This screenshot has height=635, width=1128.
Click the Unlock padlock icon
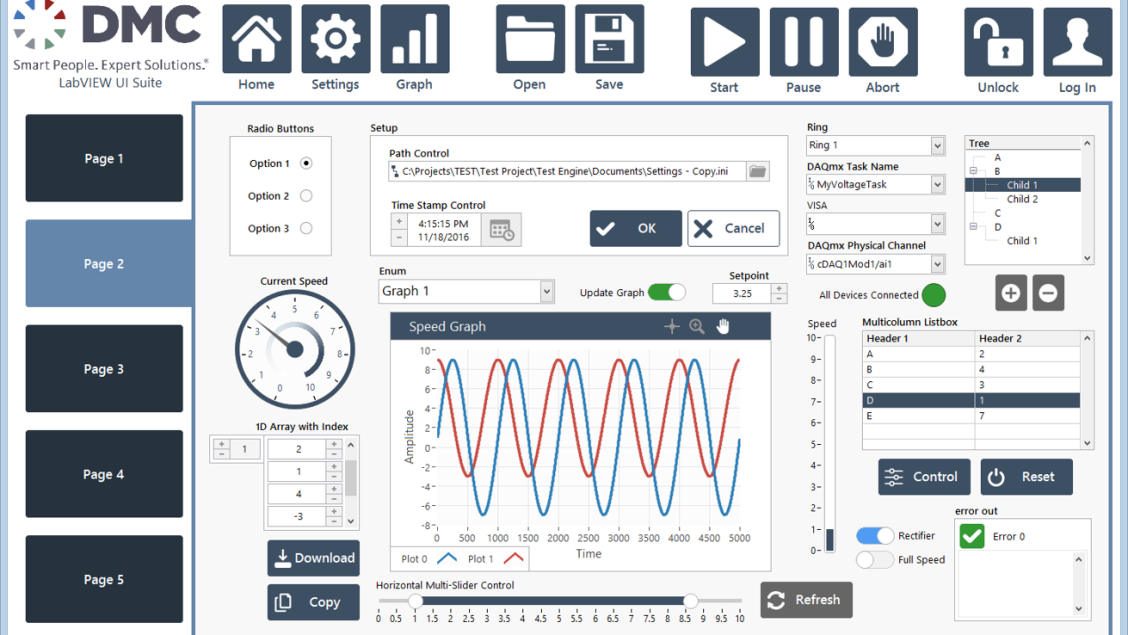998,42
